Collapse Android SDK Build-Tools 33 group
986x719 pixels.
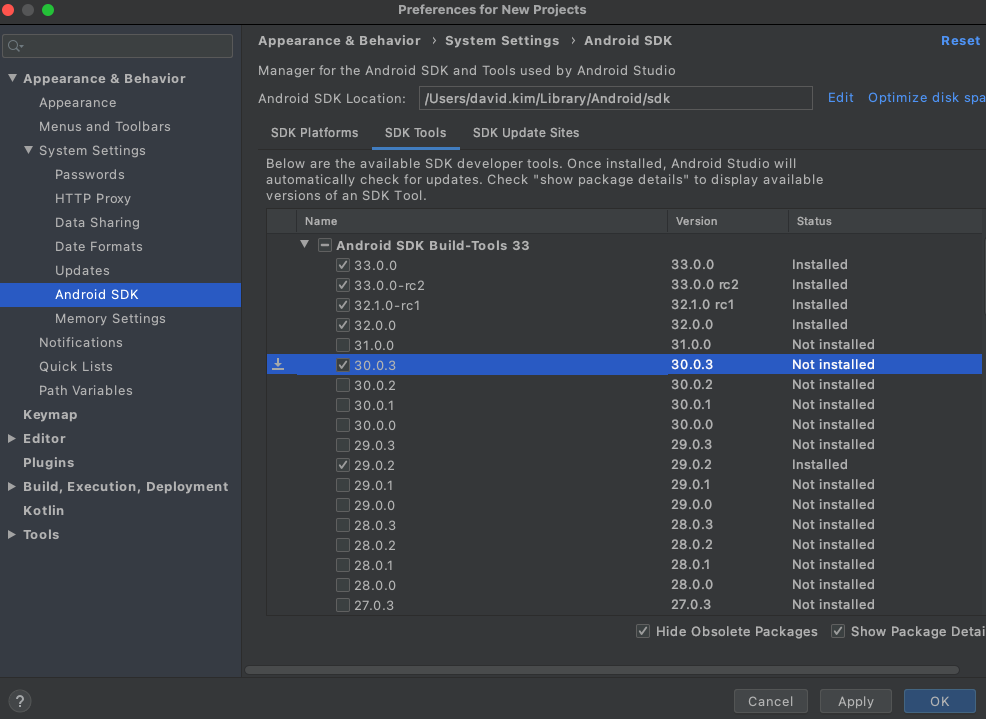(x=304, y=244)
